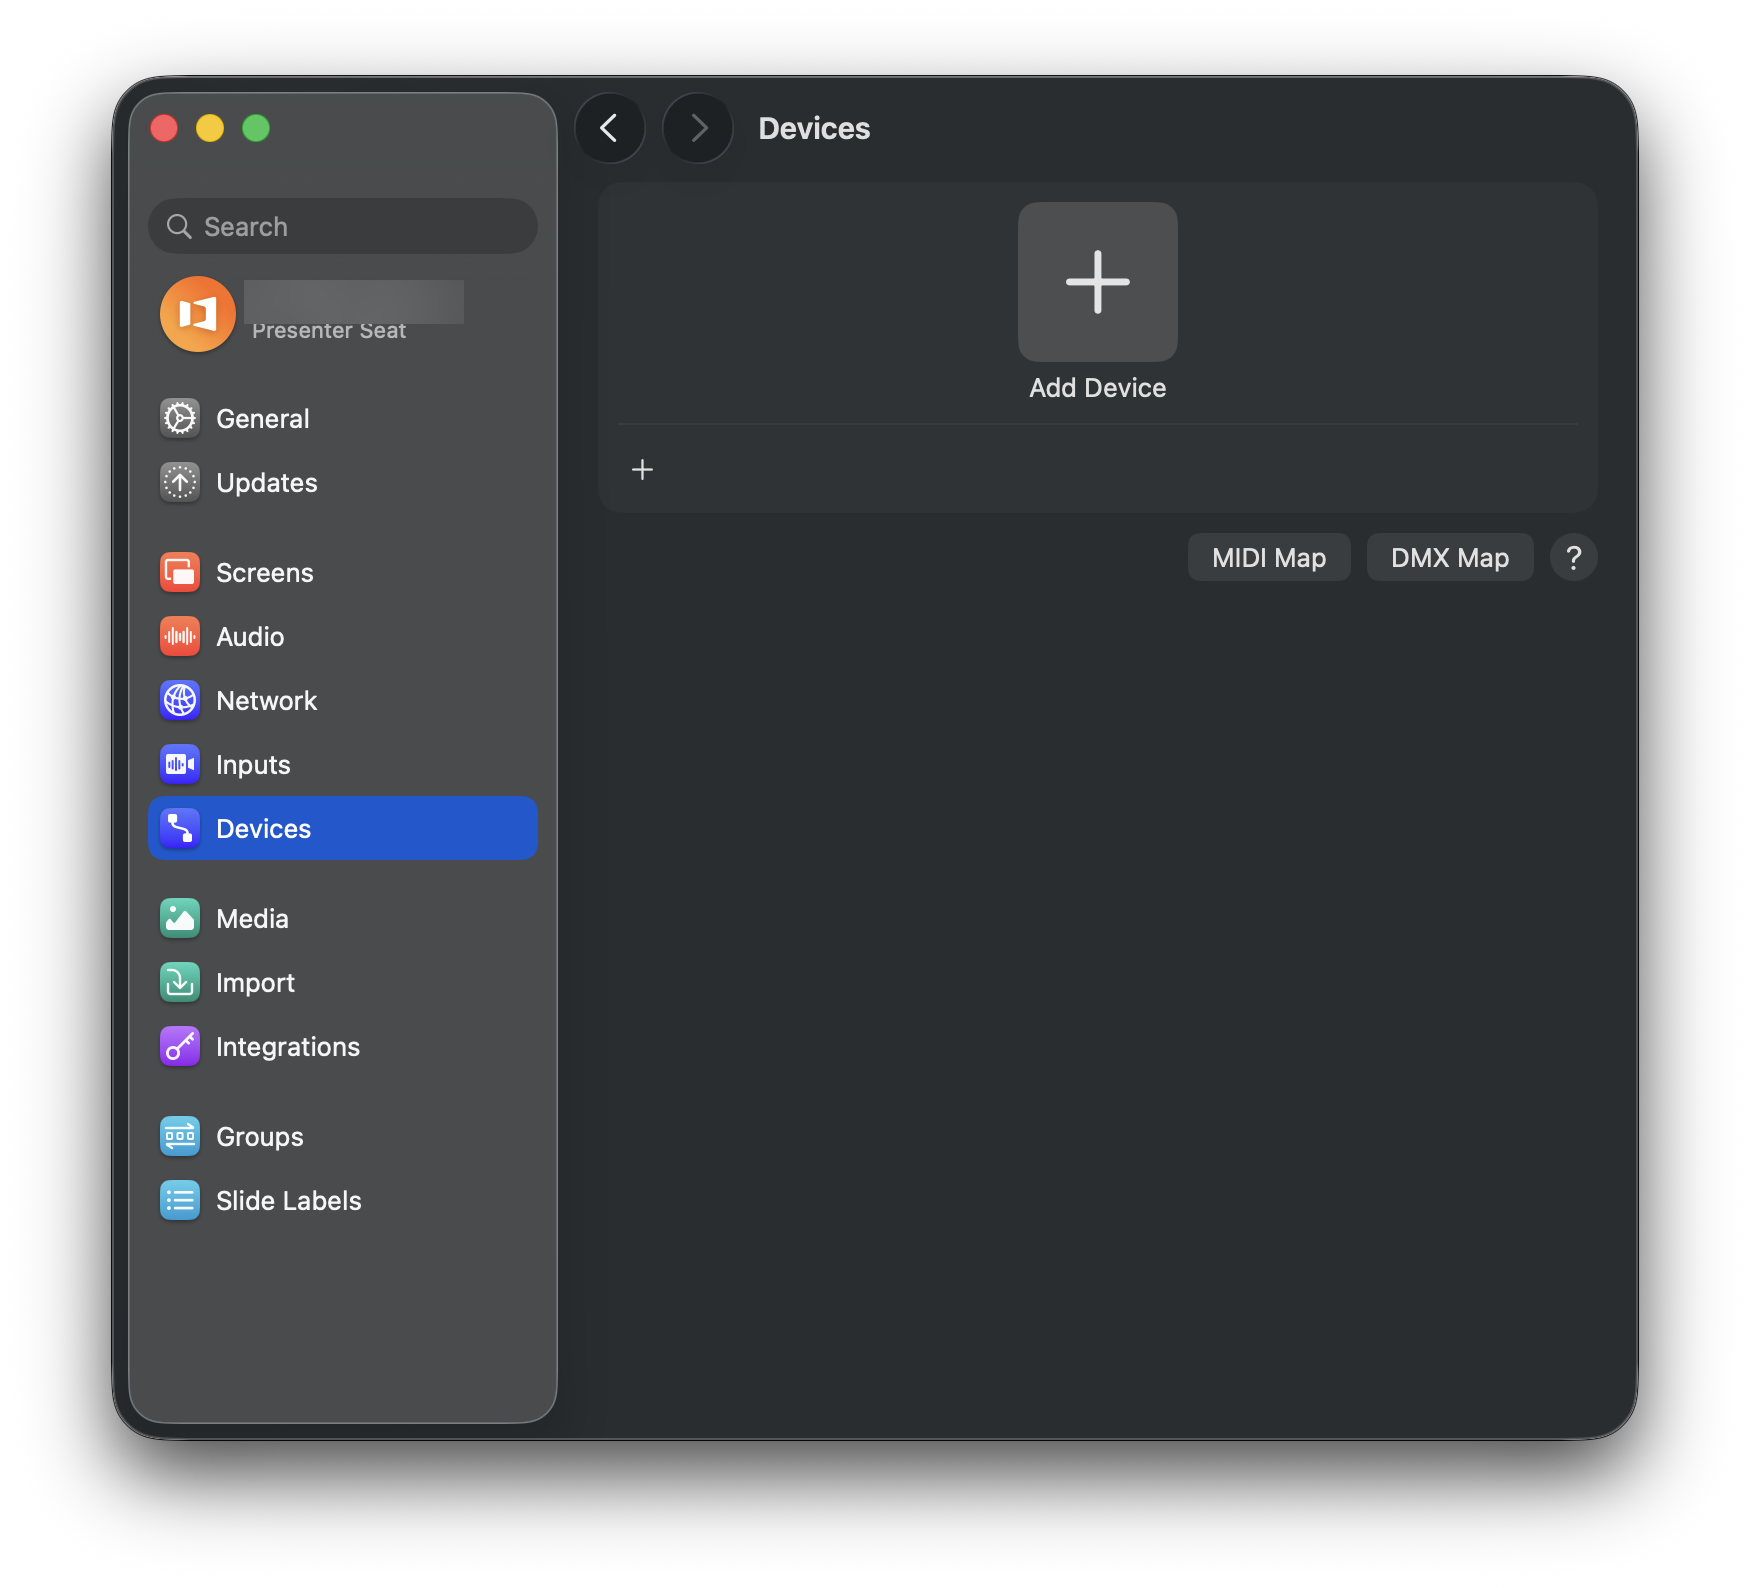Open the help question mark button
This screenshot has width=1750, height=1588.
[1573, 557]
